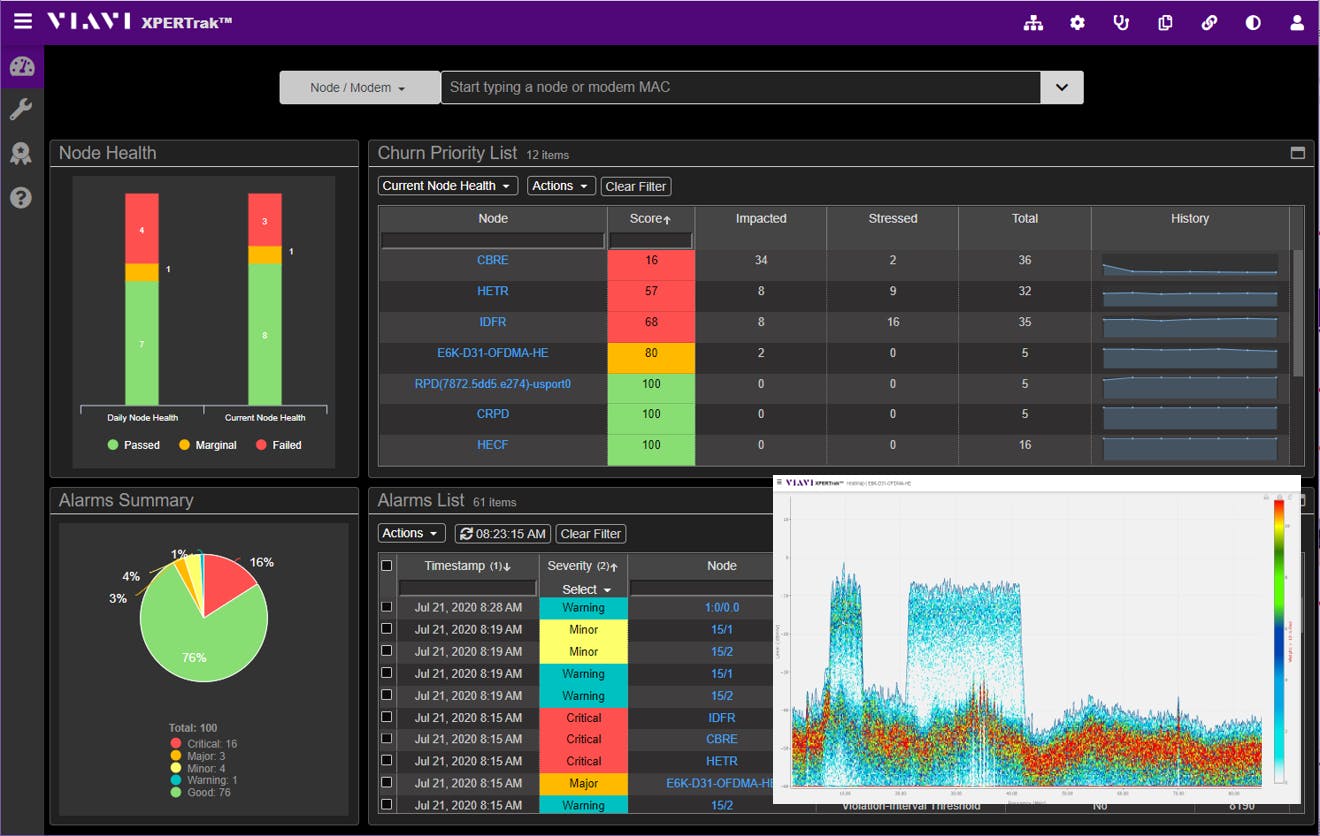Click the help question mark sidebar icon
1320x836 pixels.
[x=21, y=197]
